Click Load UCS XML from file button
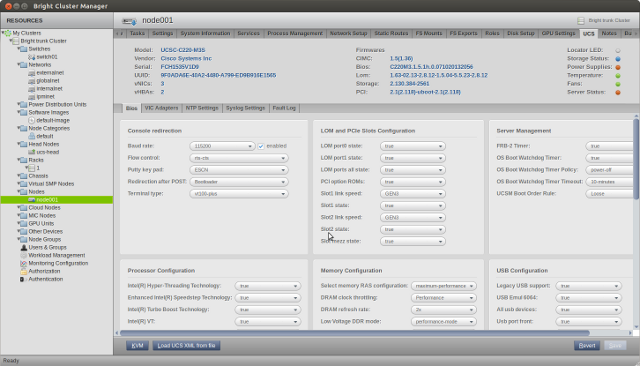The height and width of the screenshot is (366, 640). click(186, 346)
